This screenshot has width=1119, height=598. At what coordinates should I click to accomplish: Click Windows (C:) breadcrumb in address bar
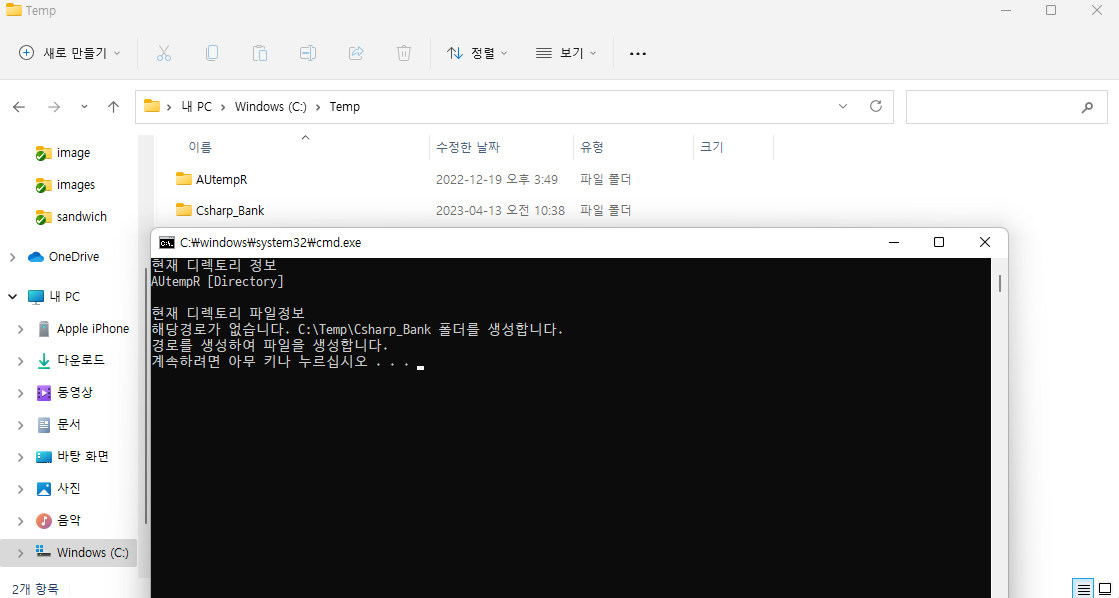click(270, 107)
